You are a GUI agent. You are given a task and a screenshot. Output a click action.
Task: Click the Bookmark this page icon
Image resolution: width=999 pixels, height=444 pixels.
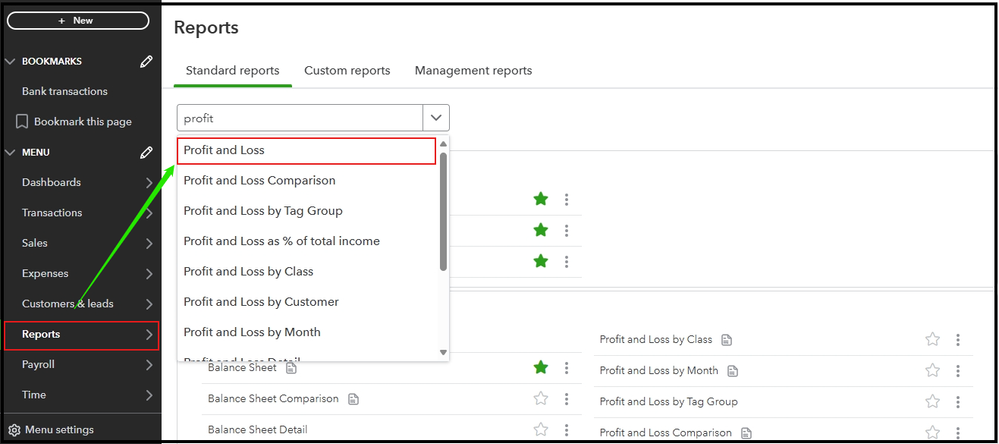[x=22, y=122]
